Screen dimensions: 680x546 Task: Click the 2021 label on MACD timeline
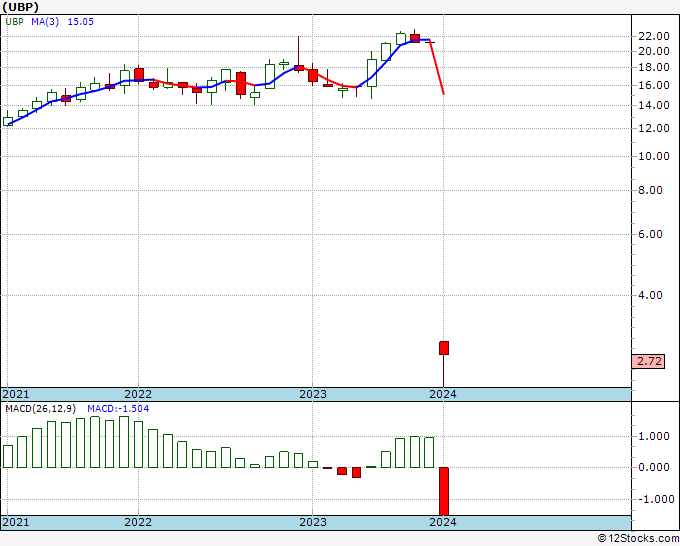tap(16, 522)
